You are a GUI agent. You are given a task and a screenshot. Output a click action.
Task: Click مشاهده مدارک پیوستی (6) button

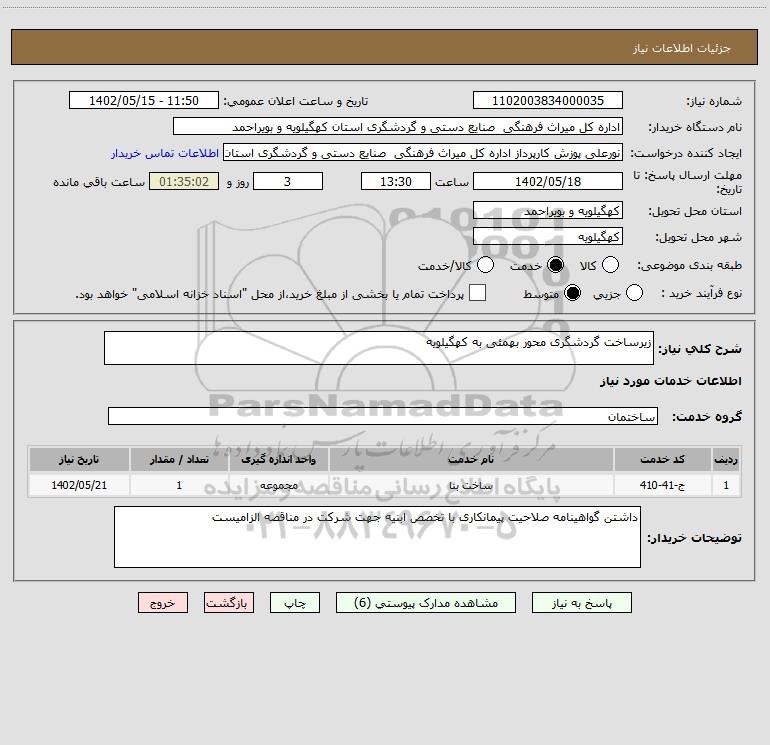pos(426,603)
